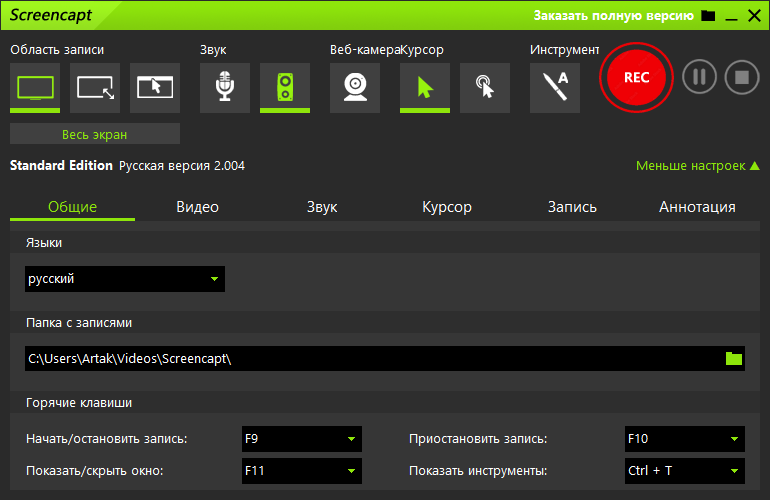Viewport: 770px width, 500px height.
Task: Toggle system speaker sound recording
Action: pos(285,87)
